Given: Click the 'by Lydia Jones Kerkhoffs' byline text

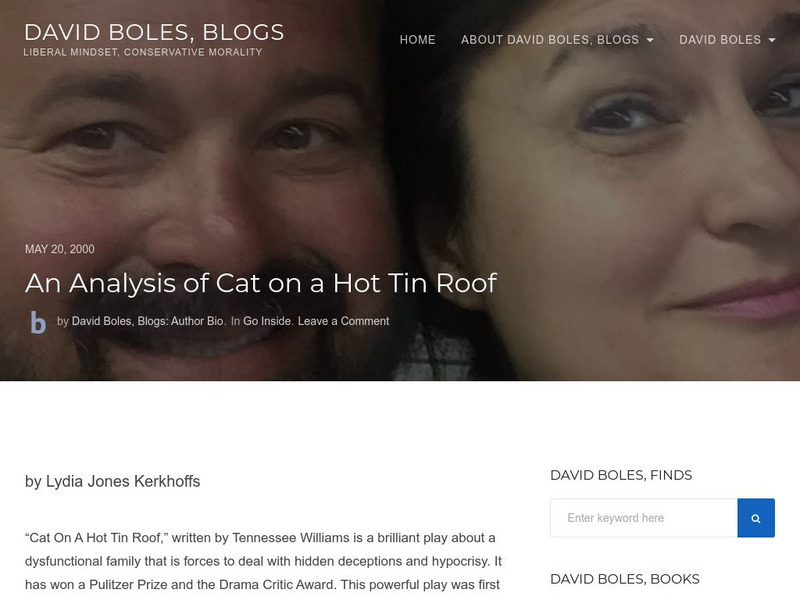Looking at the screenshot, I should point(112,481).
